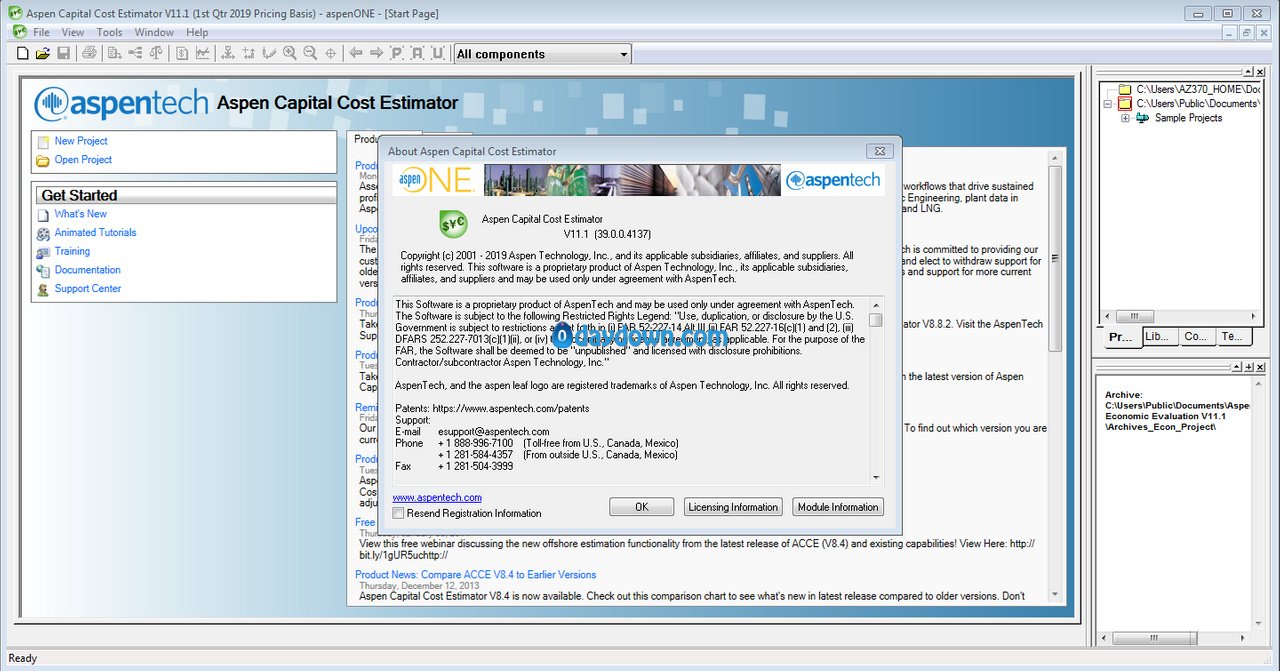Click the dotted U toolbar icon
1280x671 pixels.
tap(439, 53)
